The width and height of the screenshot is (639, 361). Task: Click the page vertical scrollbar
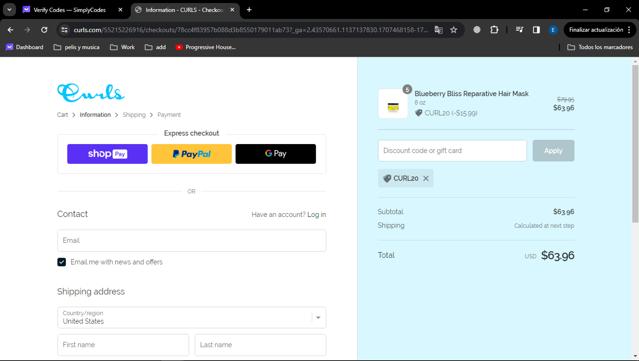tap(635, 143)
